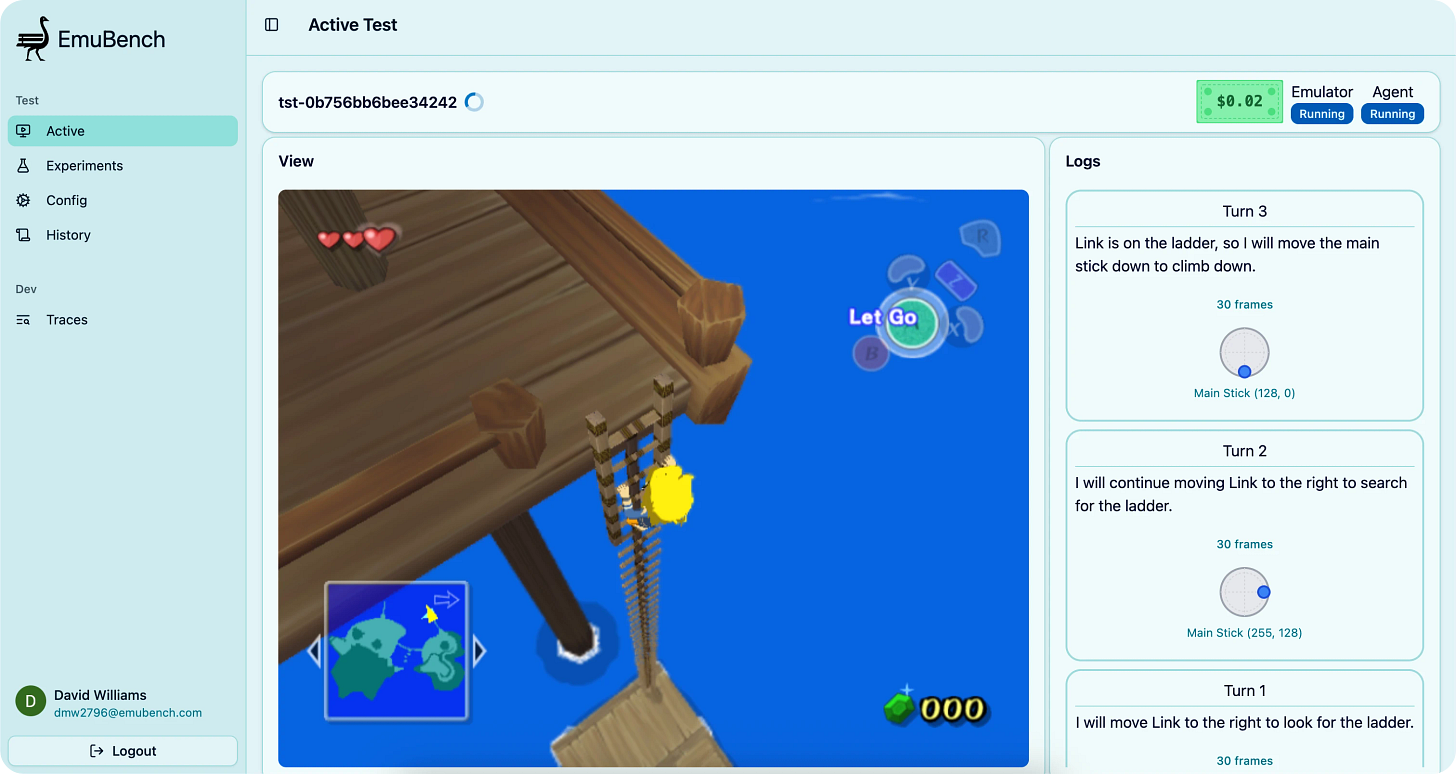This screenshot has width=1456, height=774.
Task: Click the loading spinner beside the test ID
Action: click(x=474, y=102)
